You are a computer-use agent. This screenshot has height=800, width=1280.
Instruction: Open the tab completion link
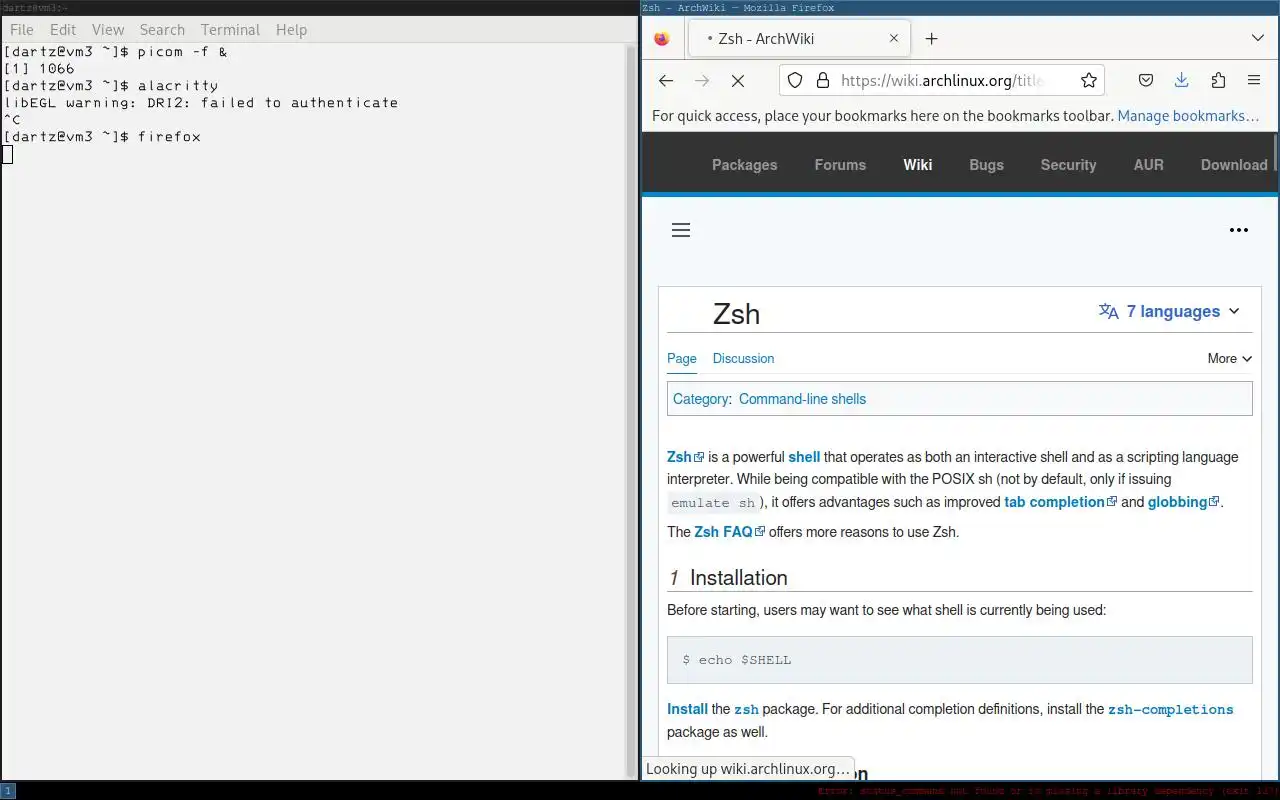pos(1060,502)
